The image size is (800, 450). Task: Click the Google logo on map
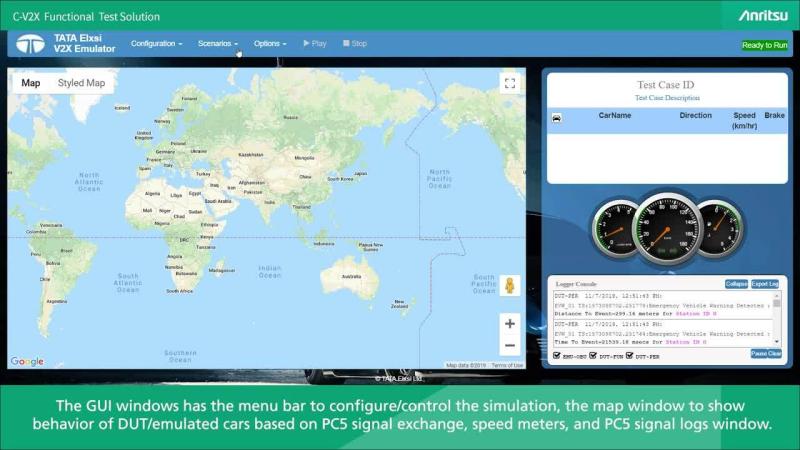[x=27, y=361]
